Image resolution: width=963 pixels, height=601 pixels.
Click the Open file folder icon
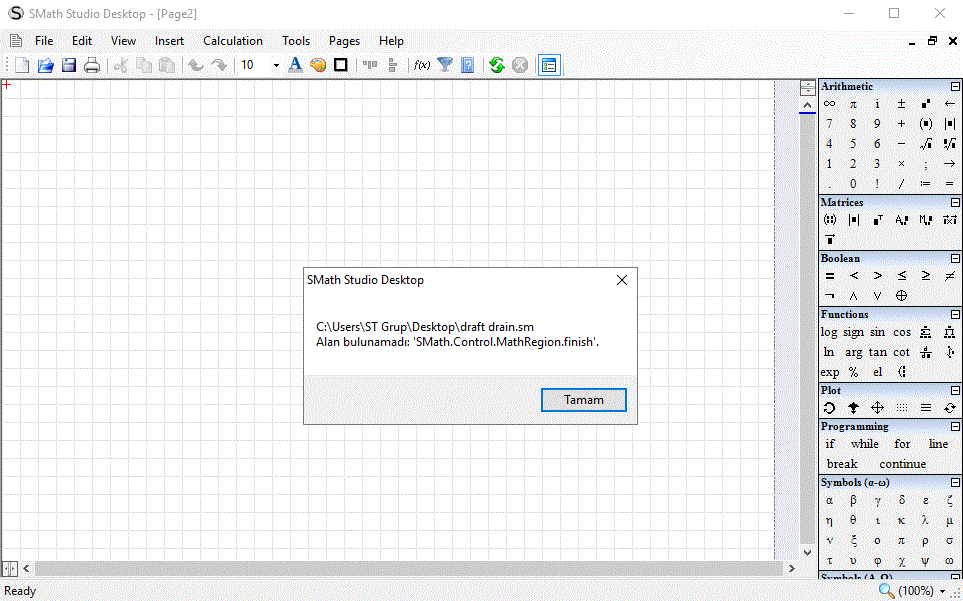click(45, 65)
